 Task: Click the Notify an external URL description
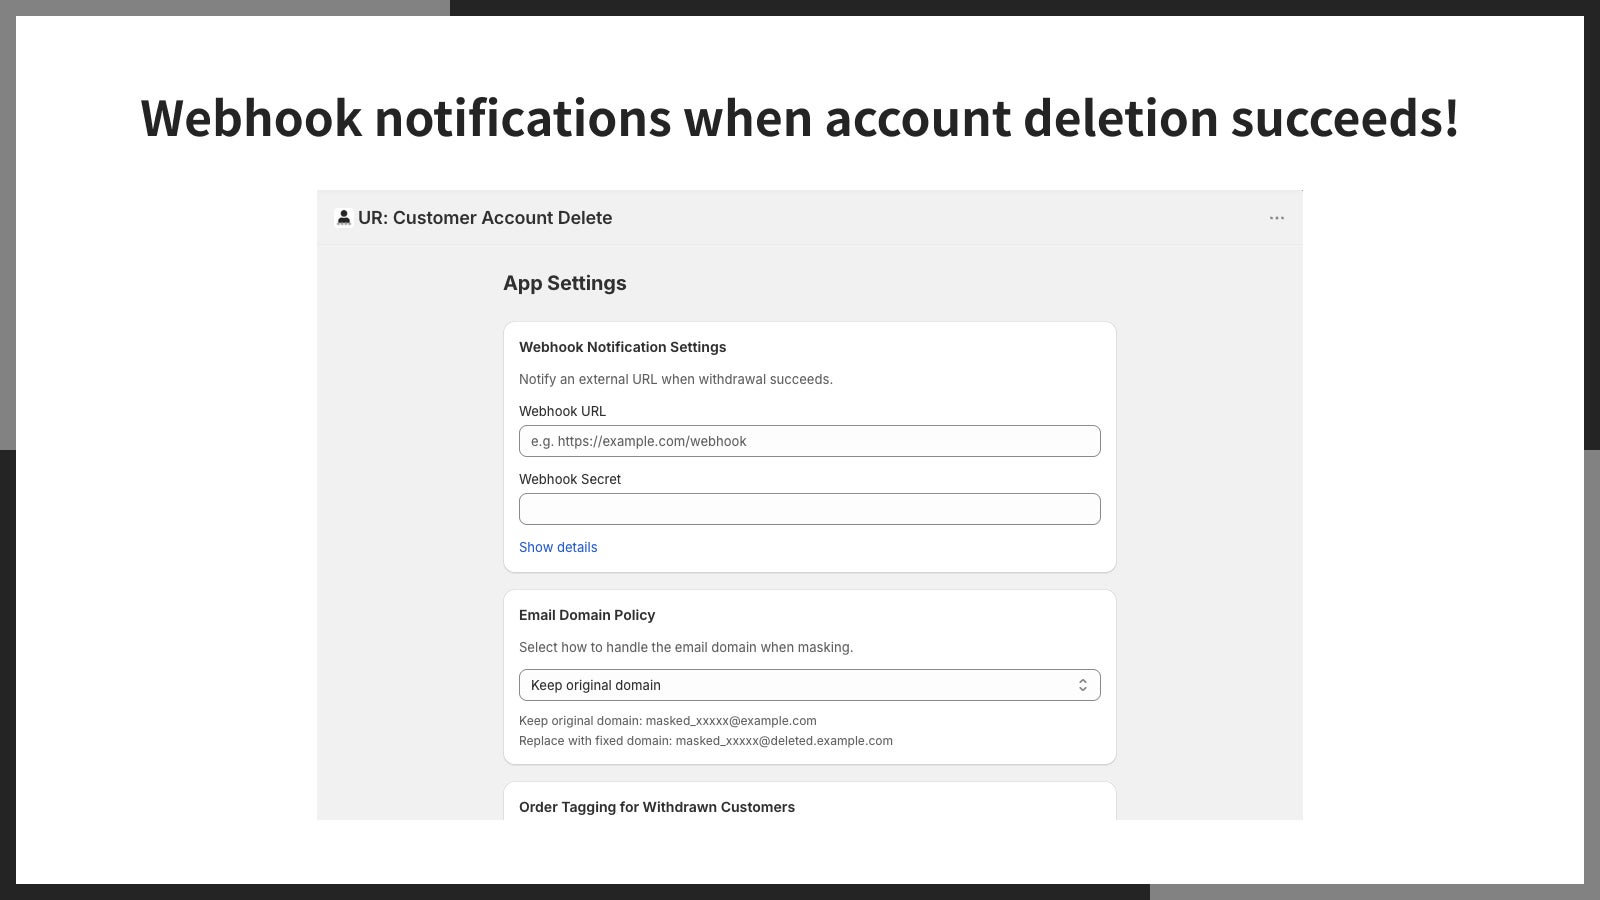point(676,379)
